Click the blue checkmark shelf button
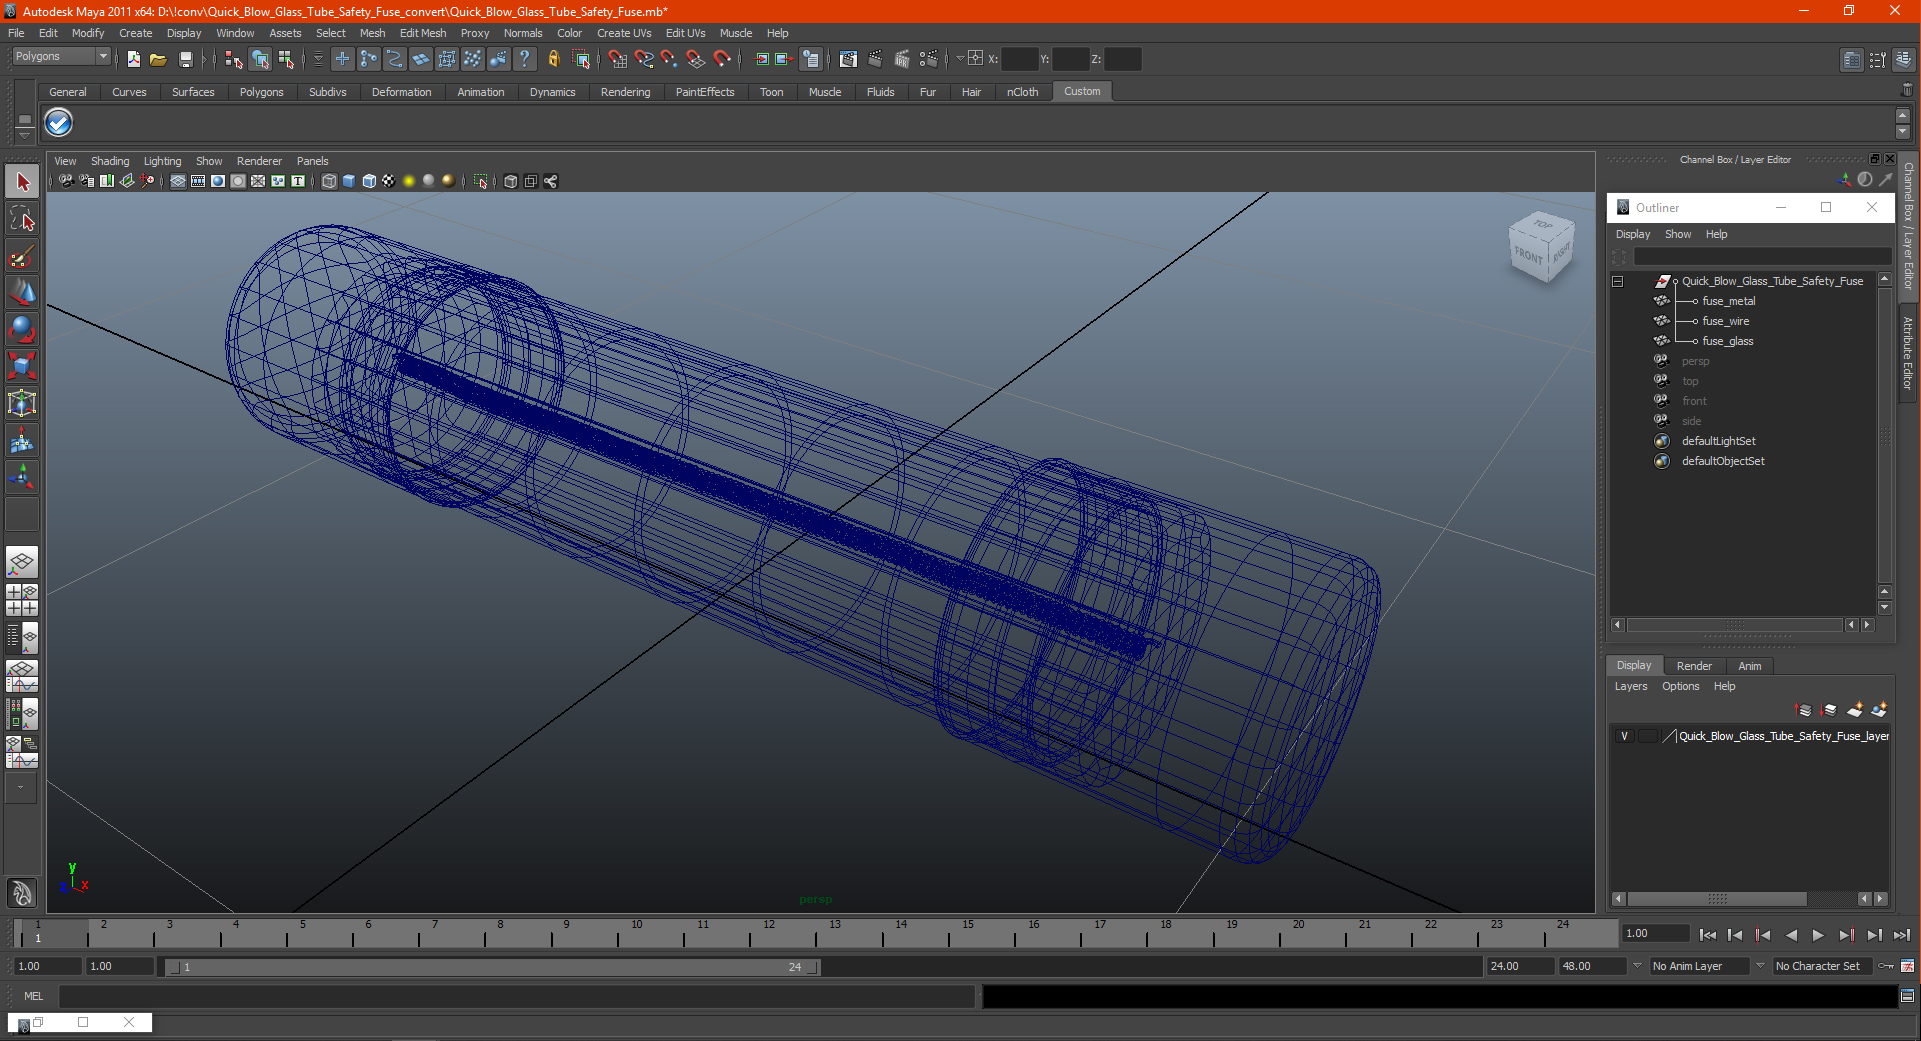 click(x=59, y=123)
